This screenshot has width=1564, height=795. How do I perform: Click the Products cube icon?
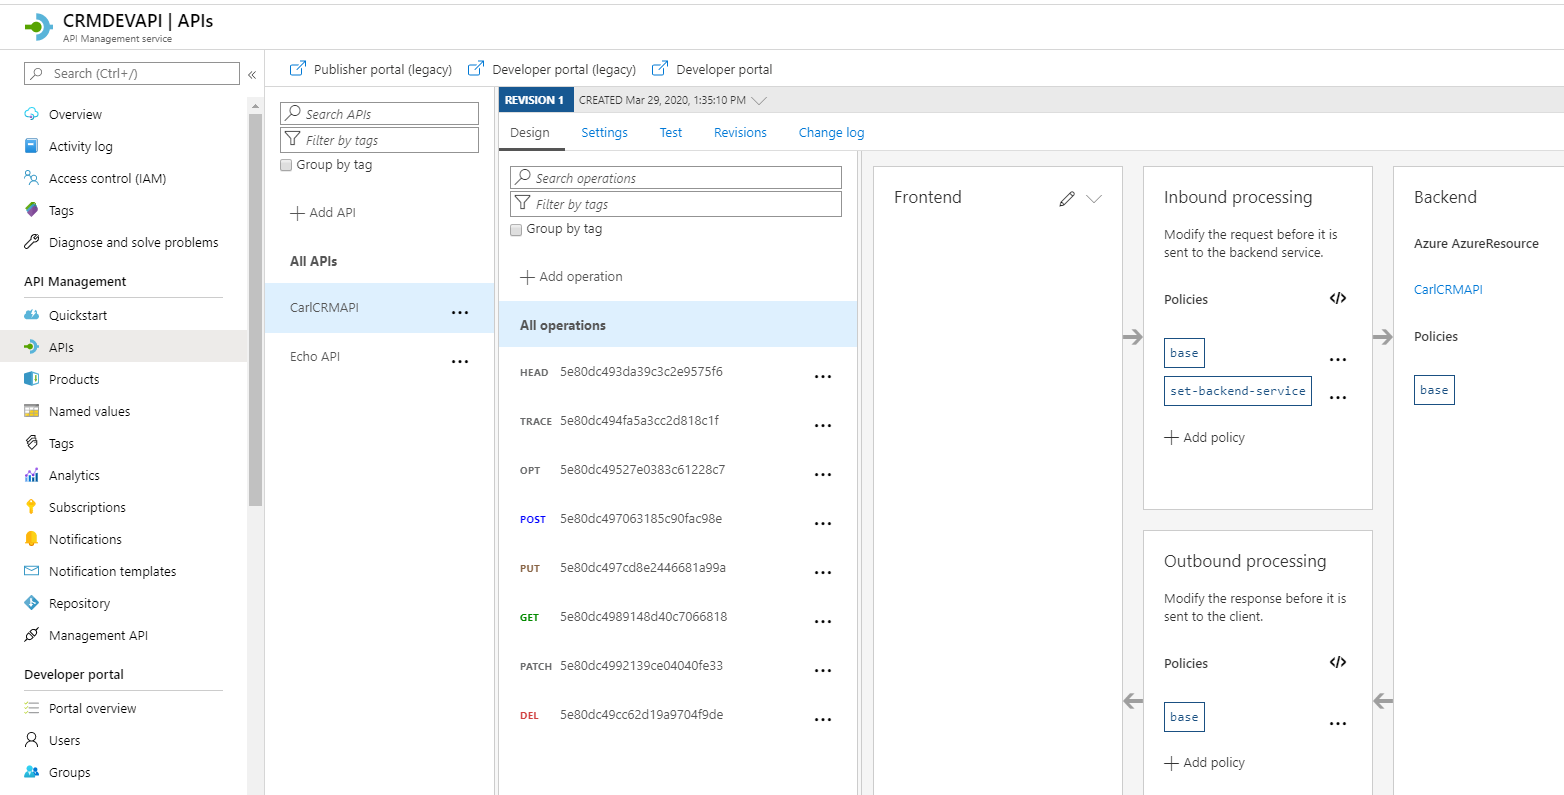[31, 379]
